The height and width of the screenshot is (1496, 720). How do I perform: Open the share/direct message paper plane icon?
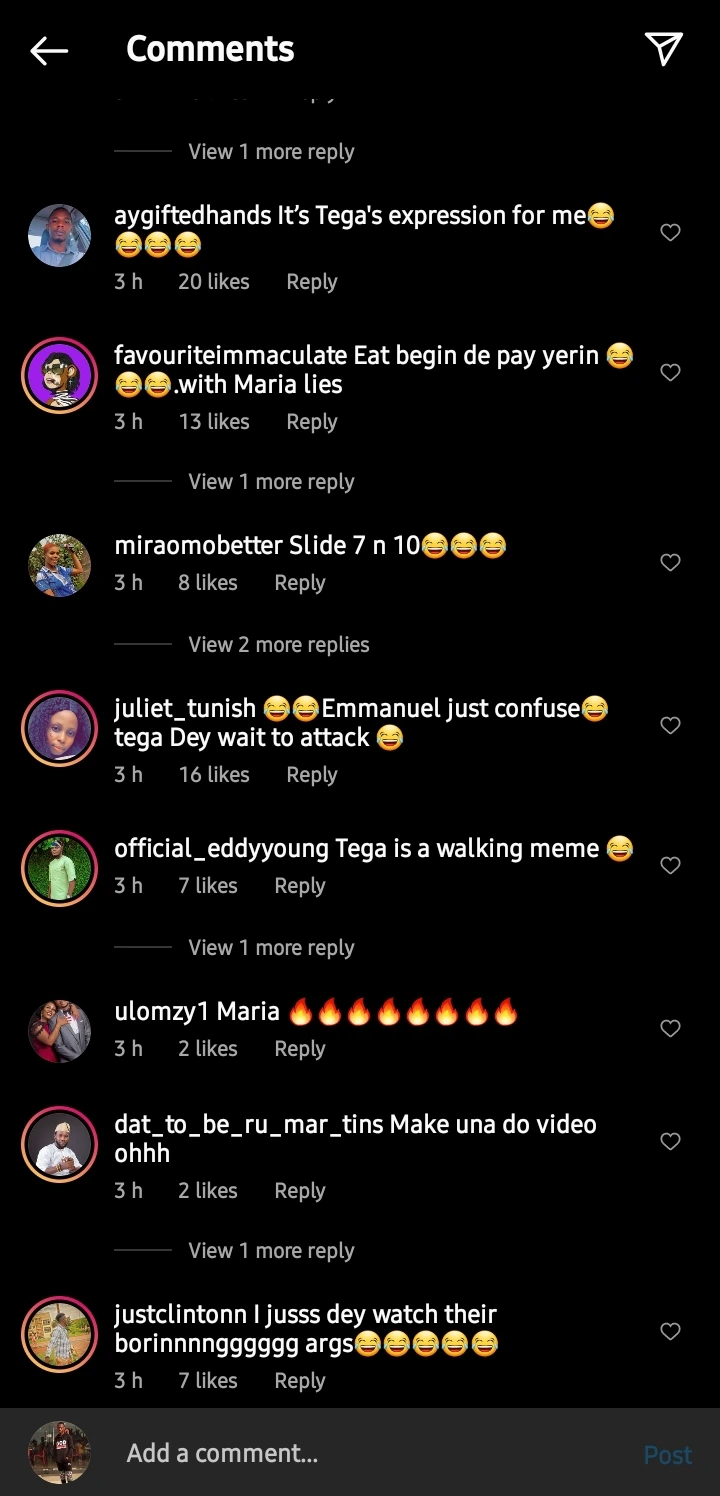point(663,48)
